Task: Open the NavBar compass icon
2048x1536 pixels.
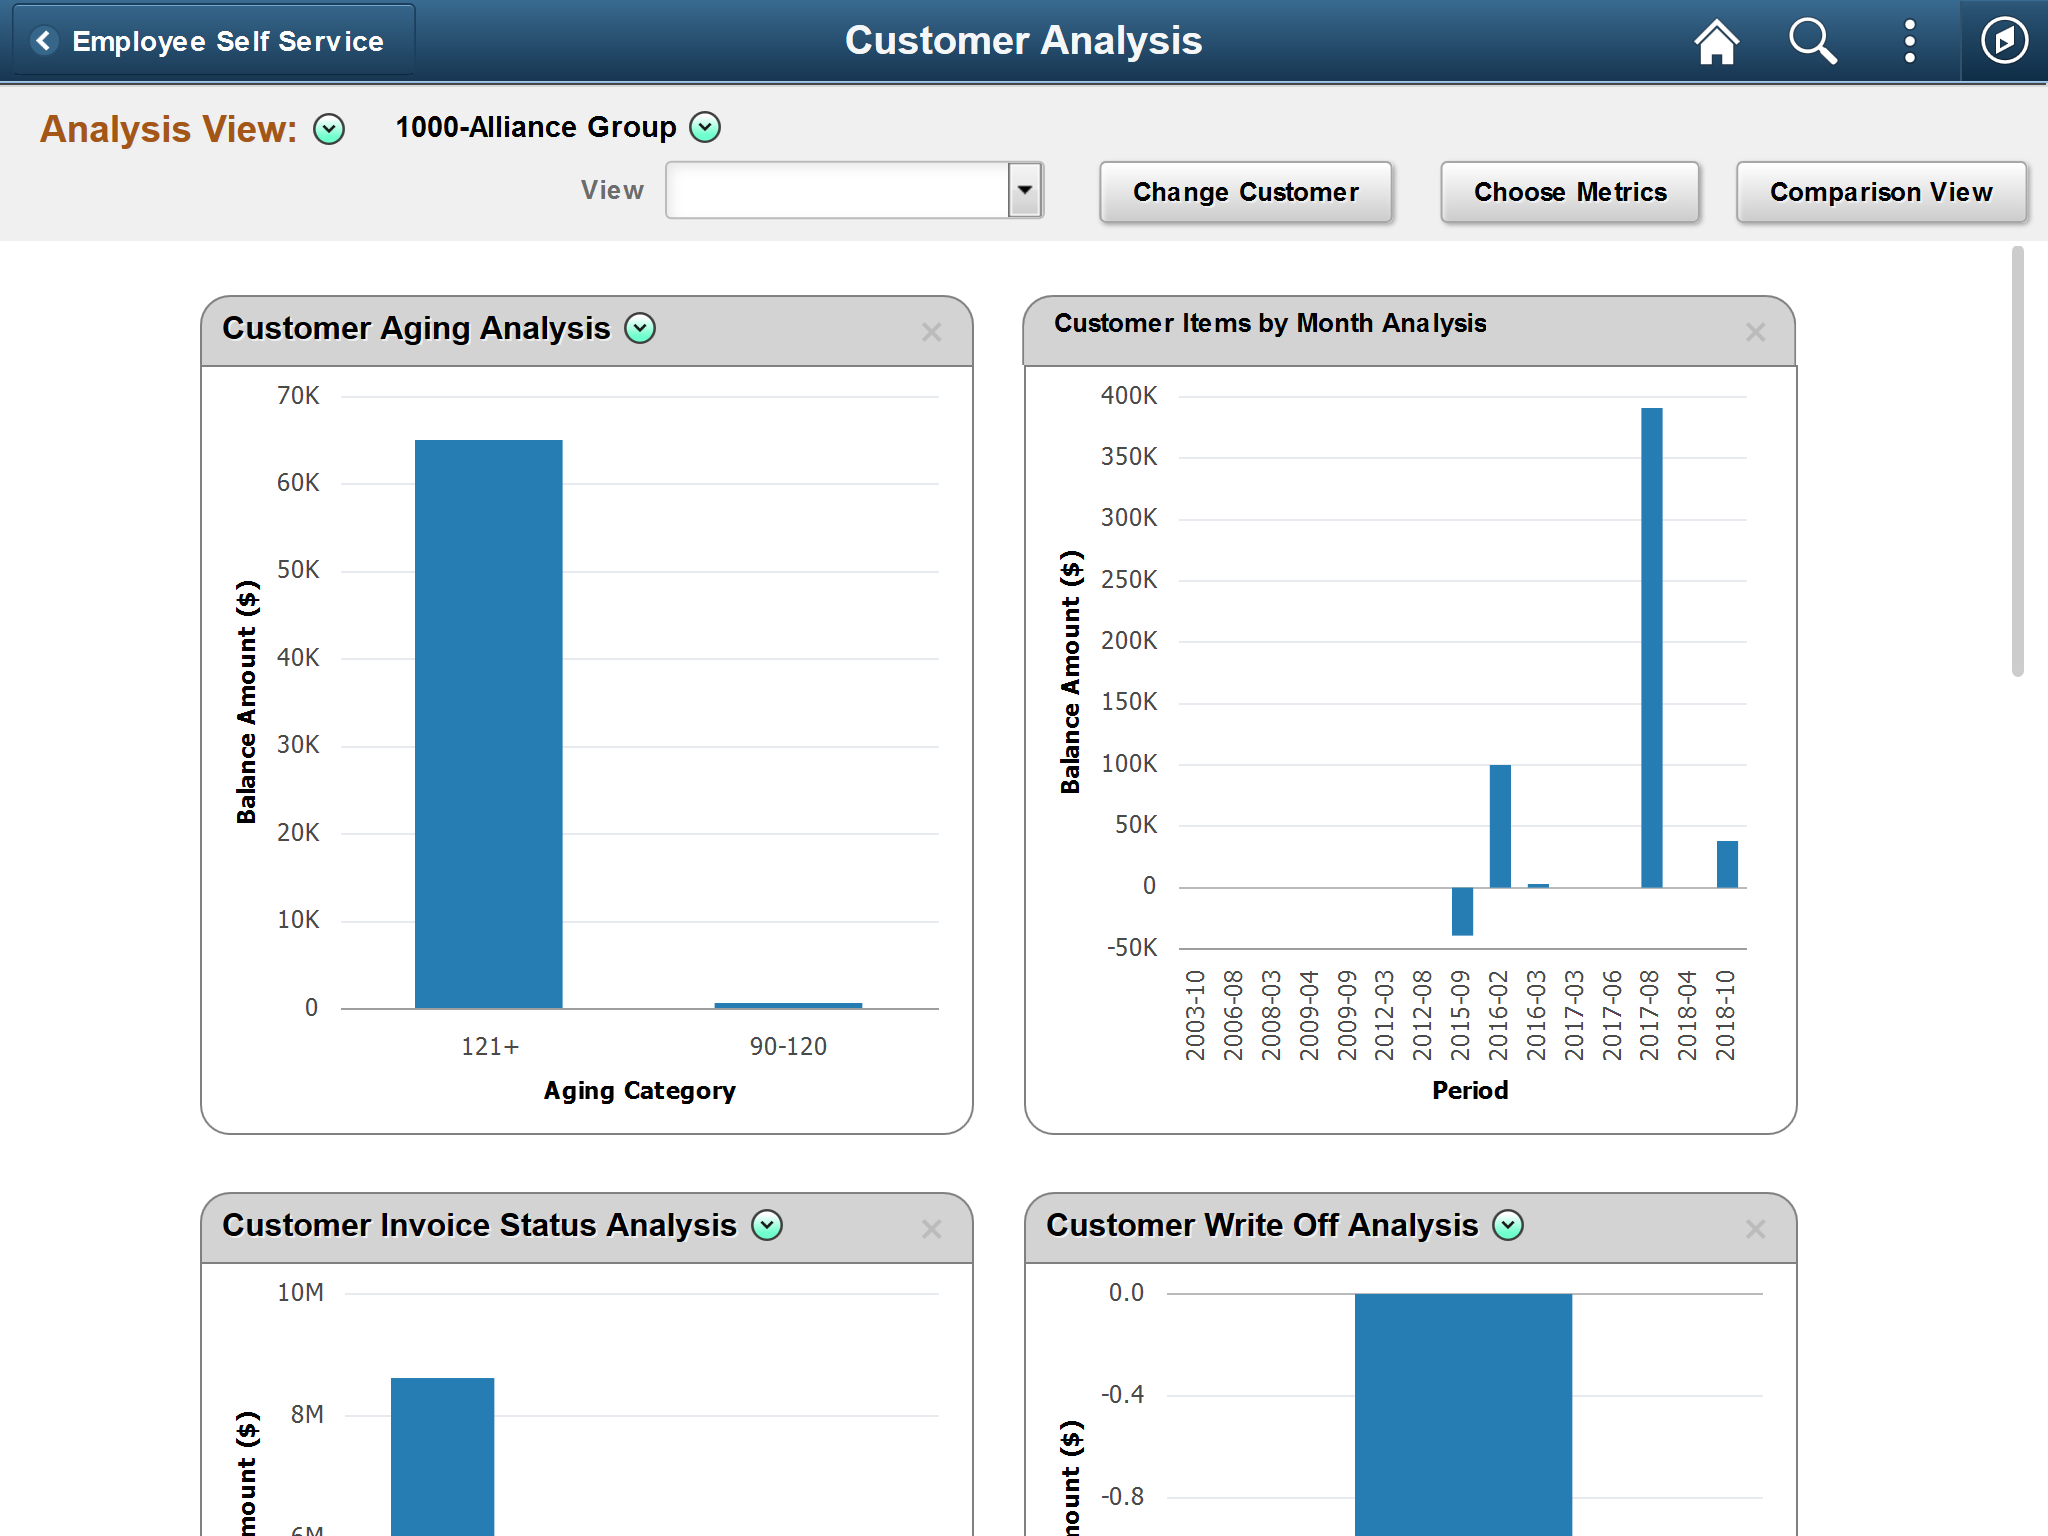Action: click(x=2003, y=42)
